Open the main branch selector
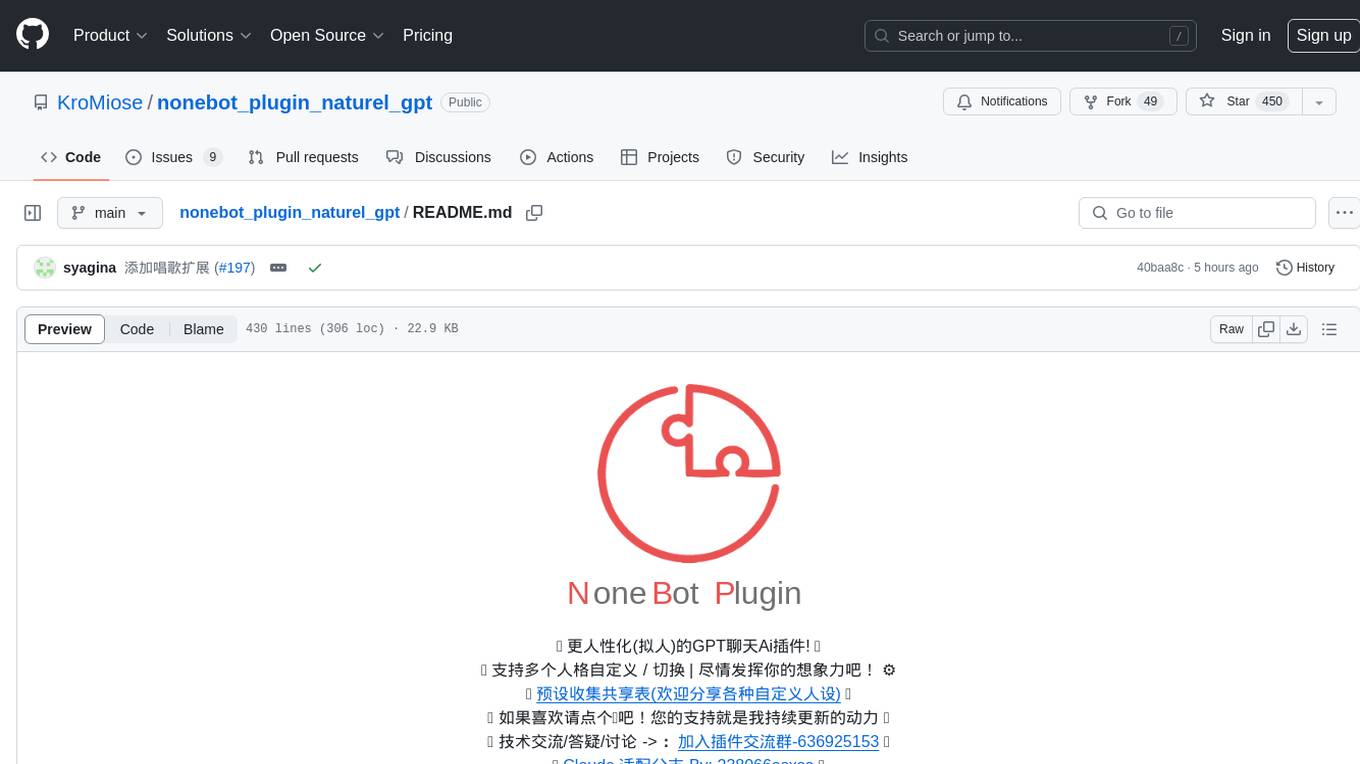The image size is (1360, 764). 109,213
